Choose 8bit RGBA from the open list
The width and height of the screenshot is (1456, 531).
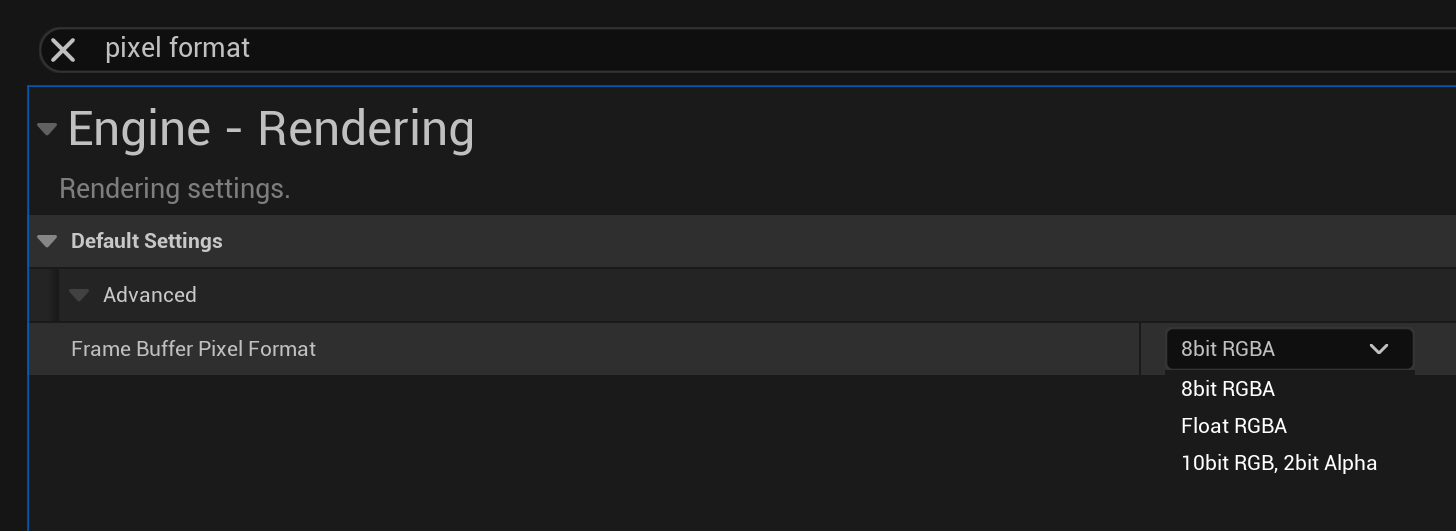pos(1228,389)
